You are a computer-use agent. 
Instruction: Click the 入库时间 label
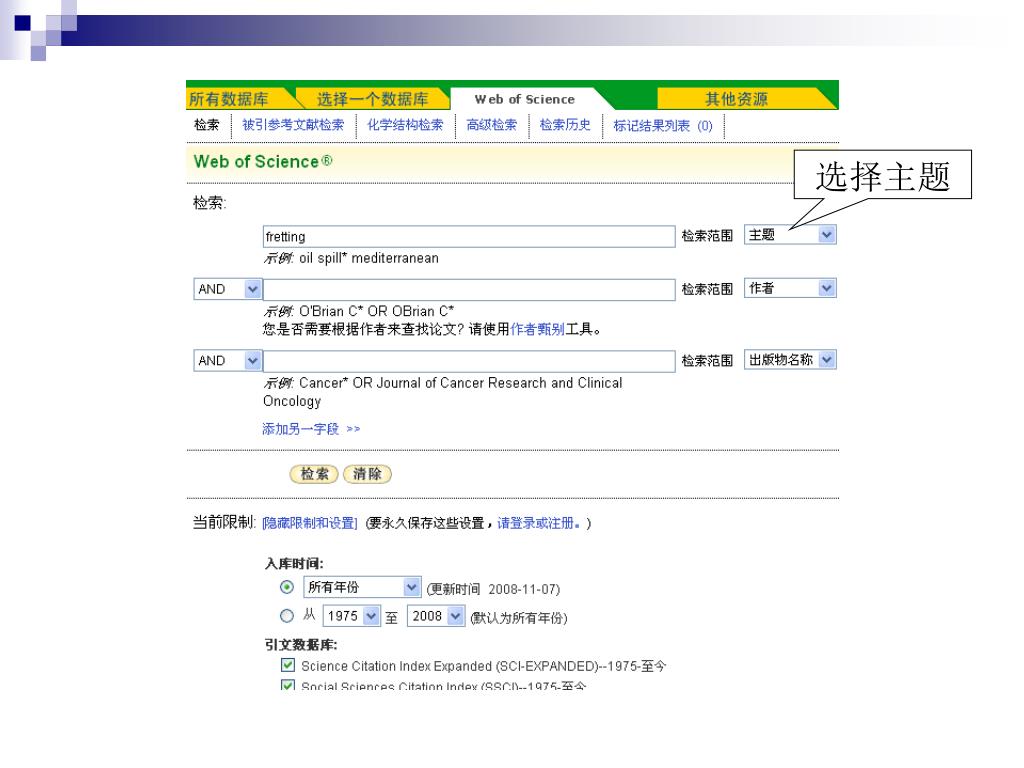pos(294,564)
